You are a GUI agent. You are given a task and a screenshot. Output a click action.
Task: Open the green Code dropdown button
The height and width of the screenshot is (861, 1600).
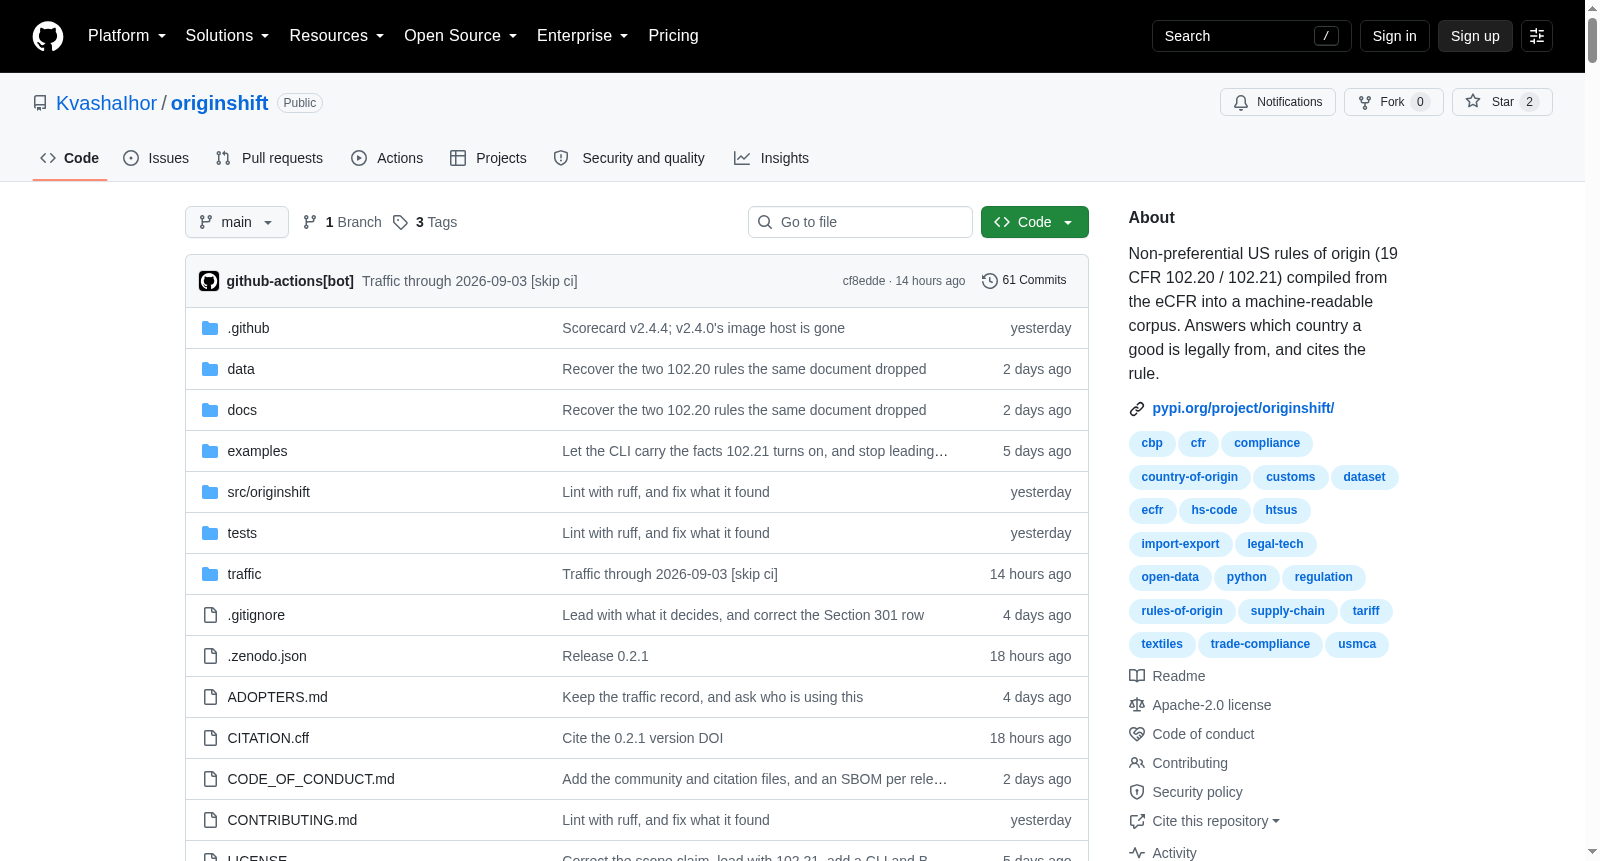(x=1035, y=222)
